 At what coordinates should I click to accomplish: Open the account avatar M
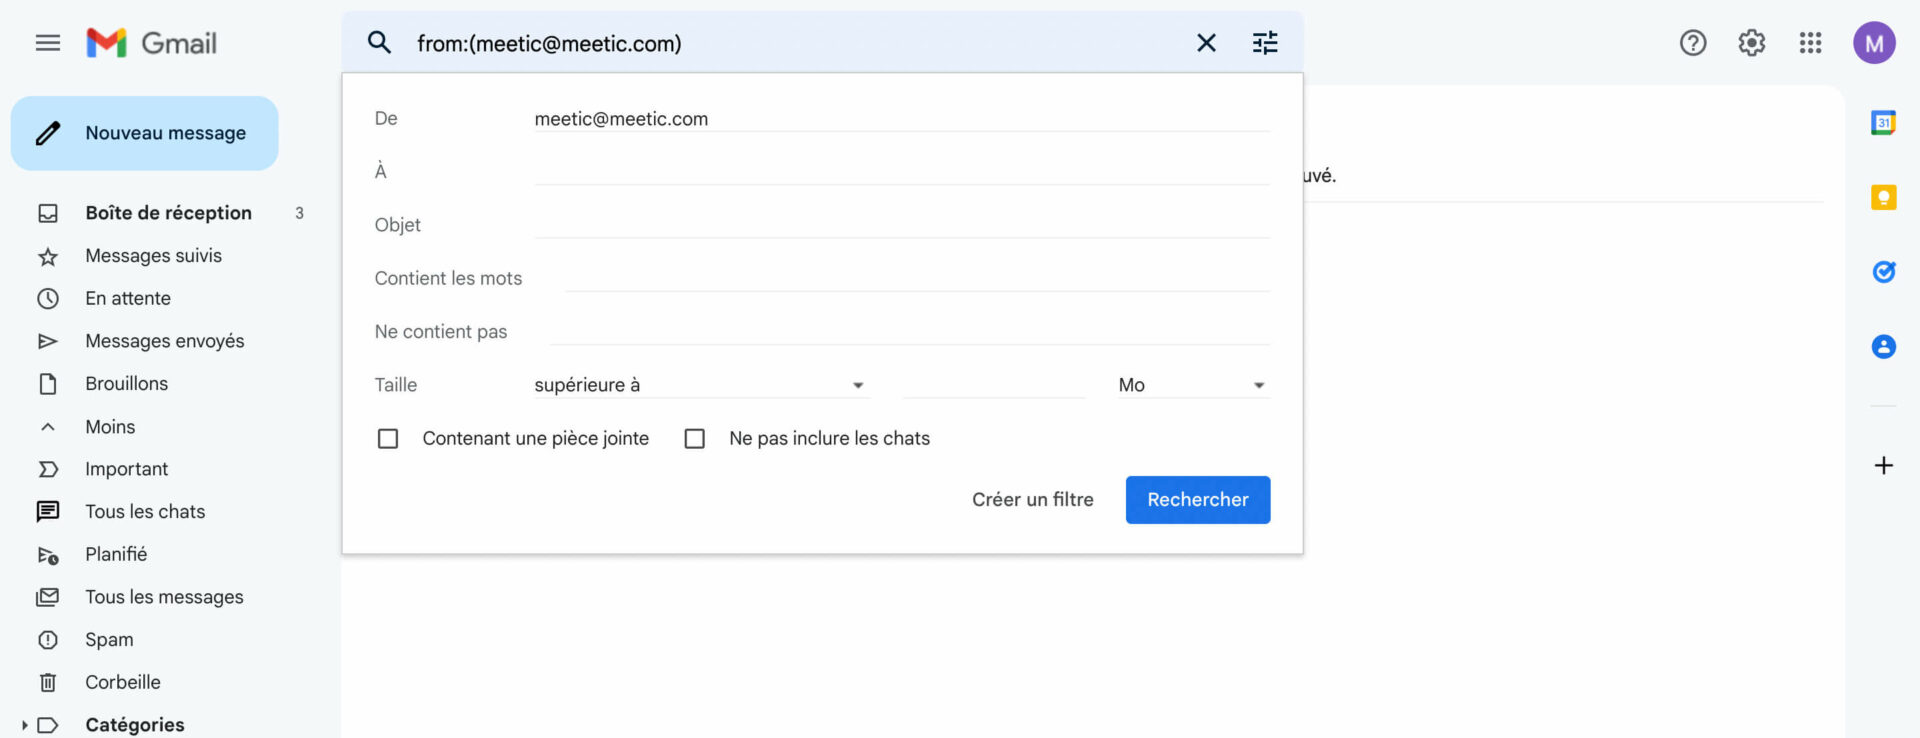click(x=1874, y=43)
